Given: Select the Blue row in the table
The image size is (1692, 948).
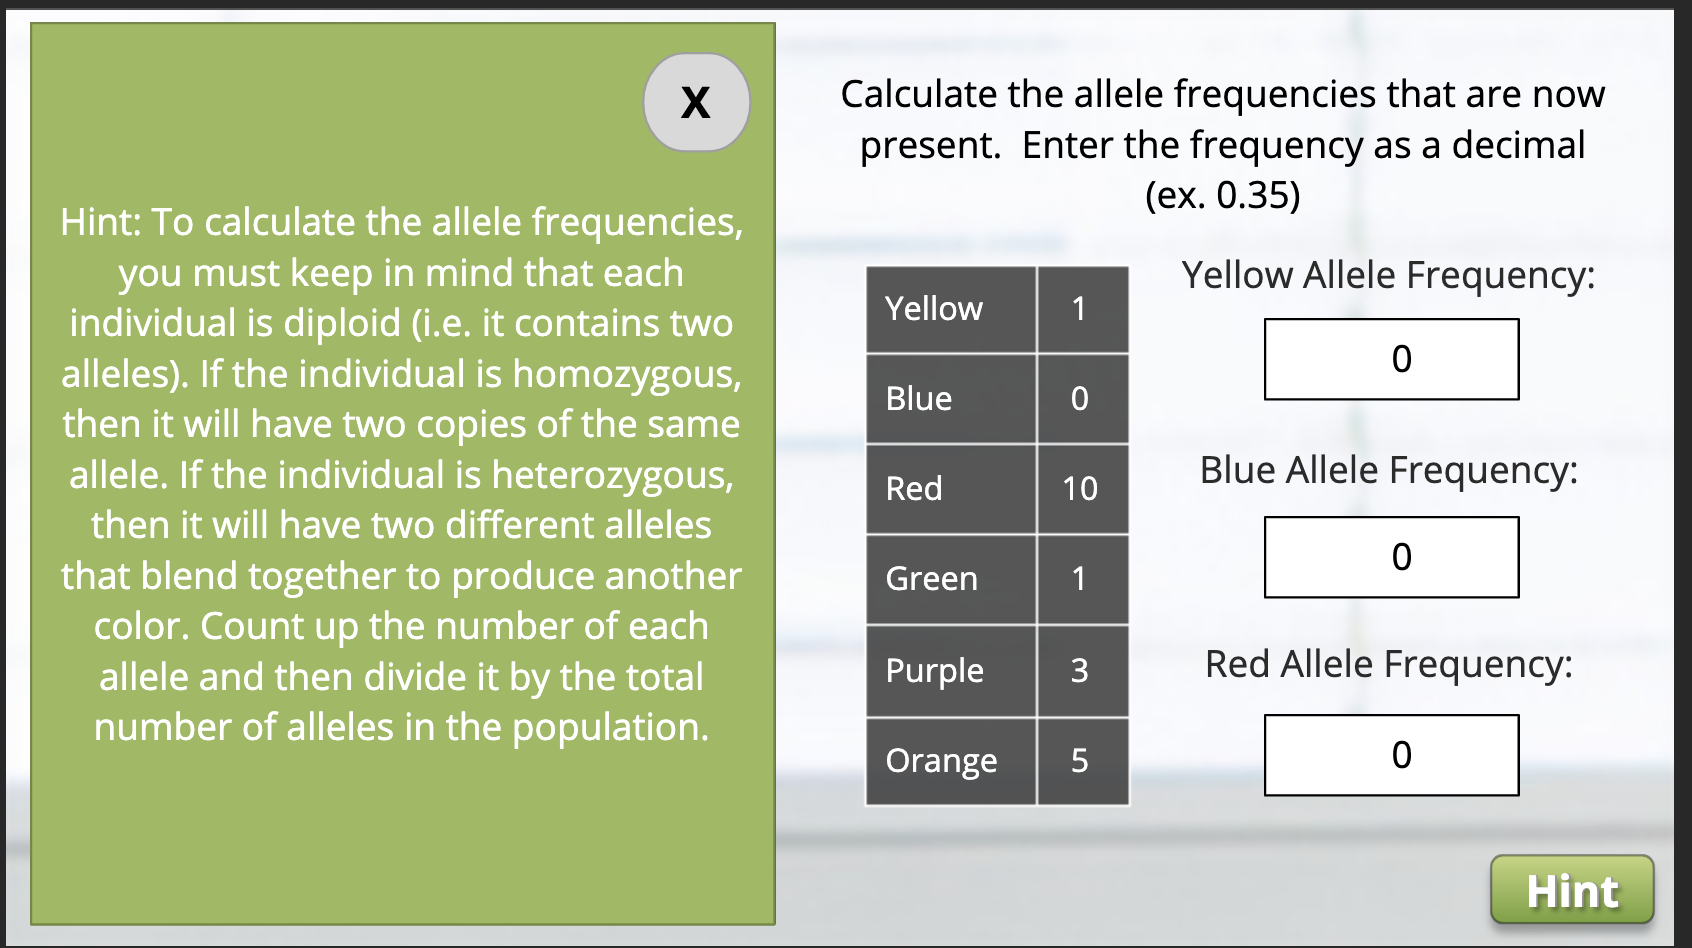Looking at the screenshot, I should pos(950,398).
